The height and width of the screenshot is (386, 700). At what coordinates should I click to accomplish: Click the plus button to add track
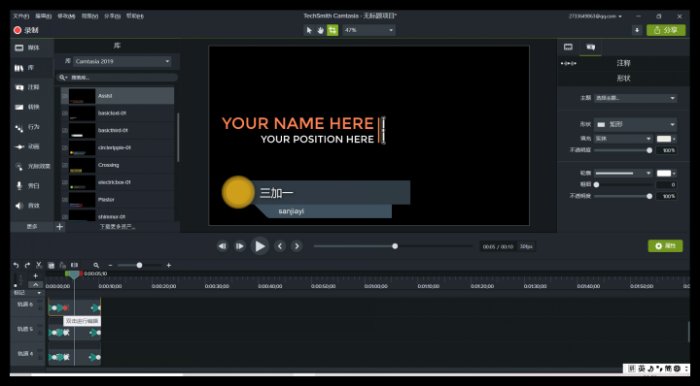coord(36,276)
